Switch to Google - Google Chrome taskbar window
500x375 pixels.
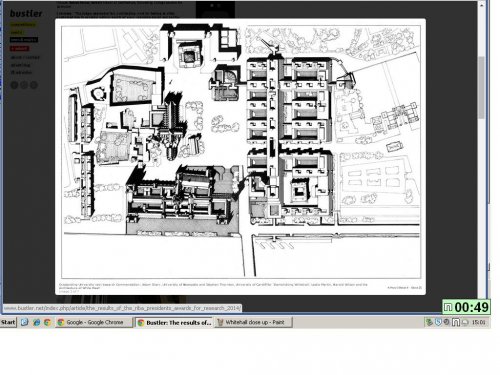pyautogui.click(x=94, y=322)
